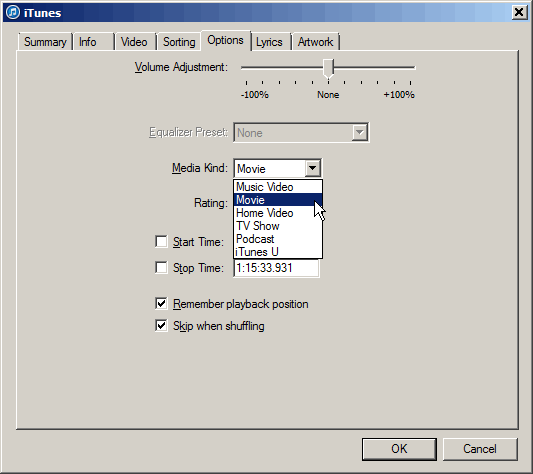
Task: Uncheck Remember playback position
Action: 161,304
